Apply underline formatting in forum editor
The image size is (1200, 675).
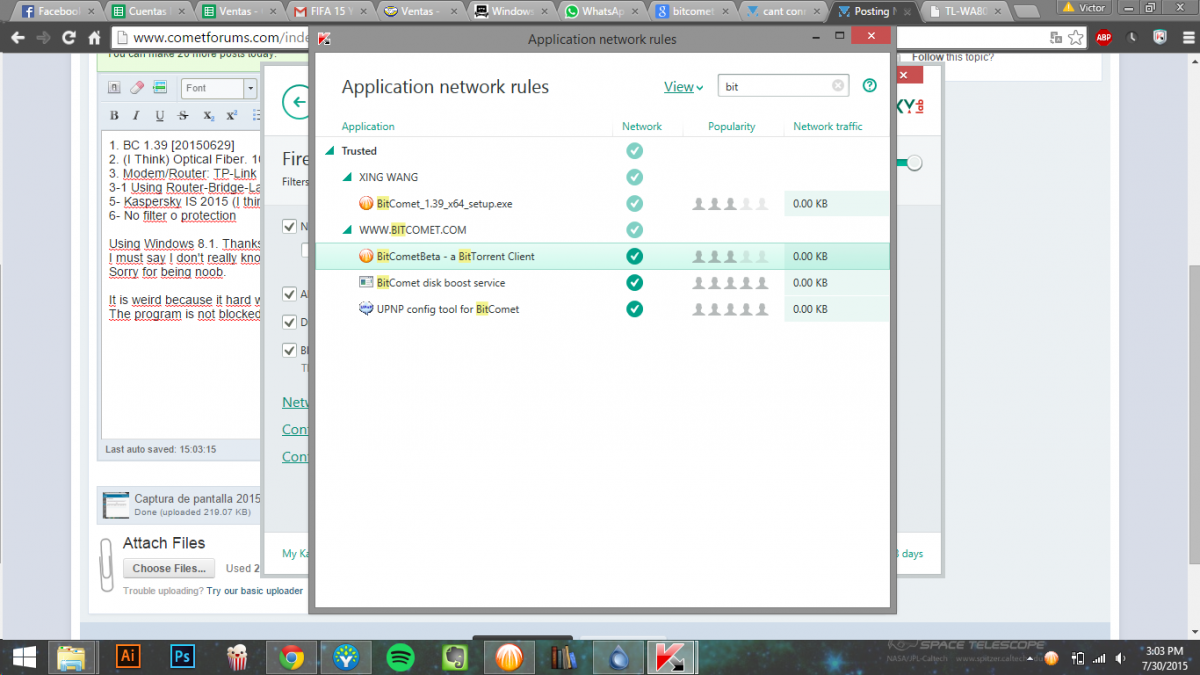pyautogui.click(x=160, y=116)
